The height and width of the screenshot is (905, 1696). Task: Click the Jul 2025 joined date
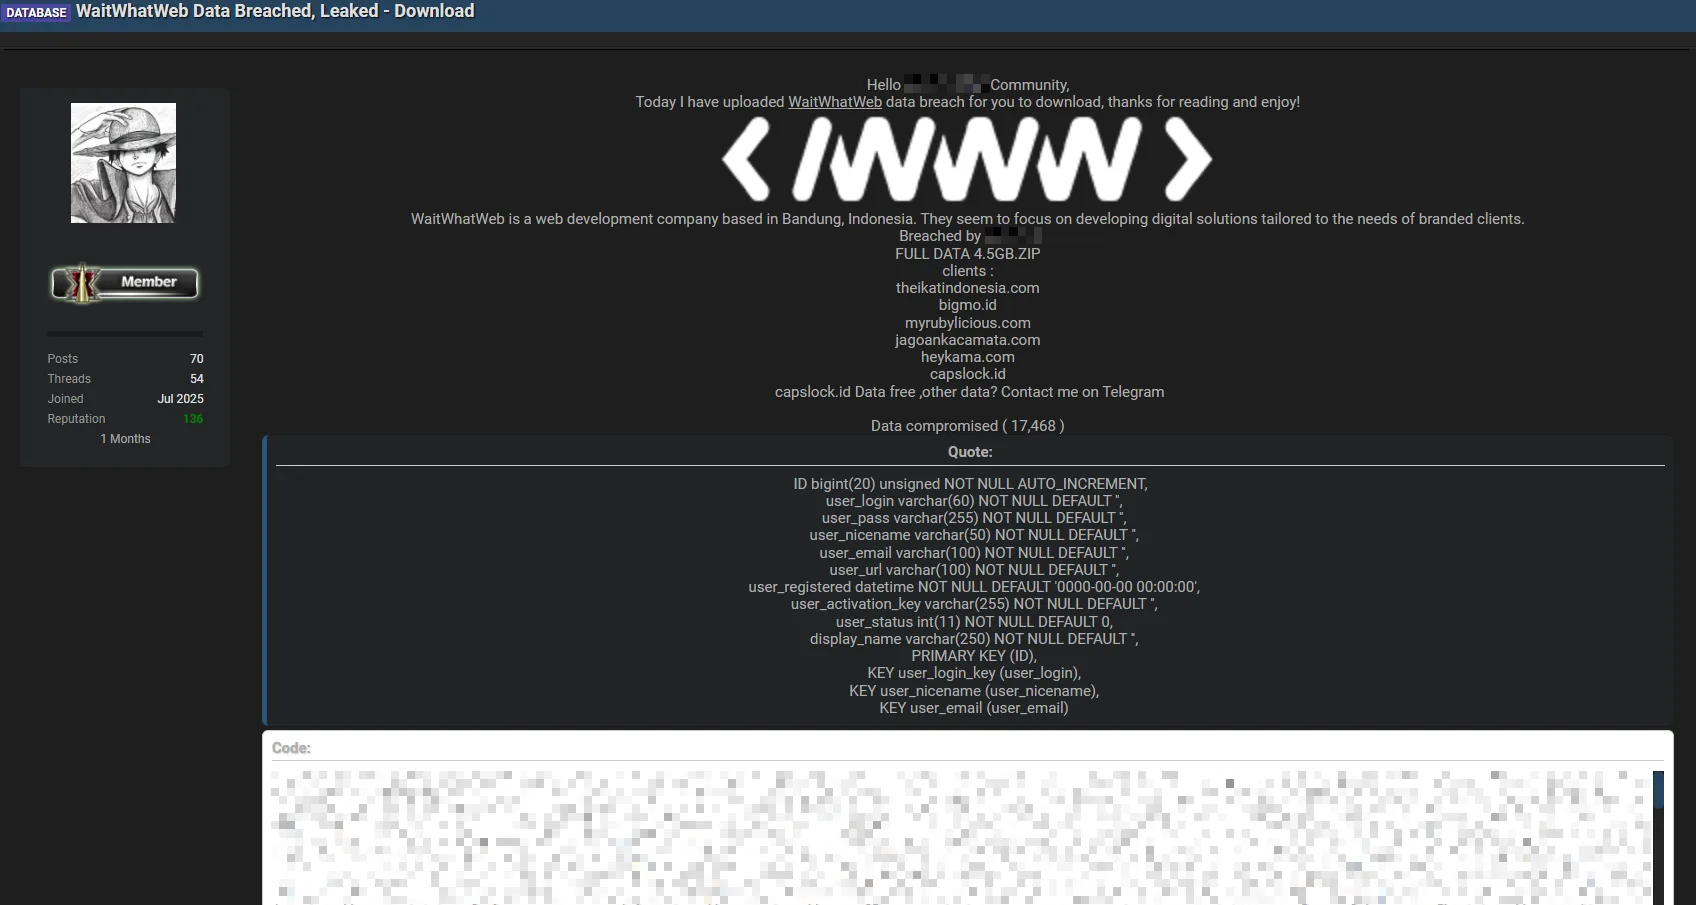click(x=180, y=399)
